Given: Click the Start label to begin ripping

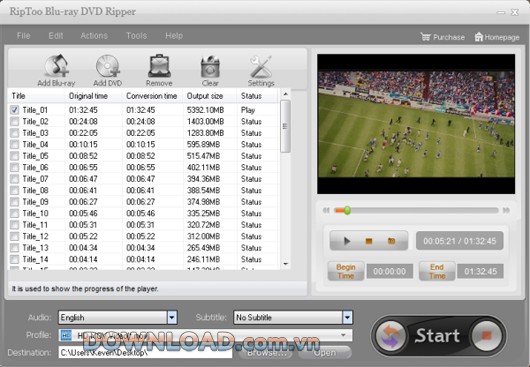Looking at the screenshot, I should (x=437, y=336).
